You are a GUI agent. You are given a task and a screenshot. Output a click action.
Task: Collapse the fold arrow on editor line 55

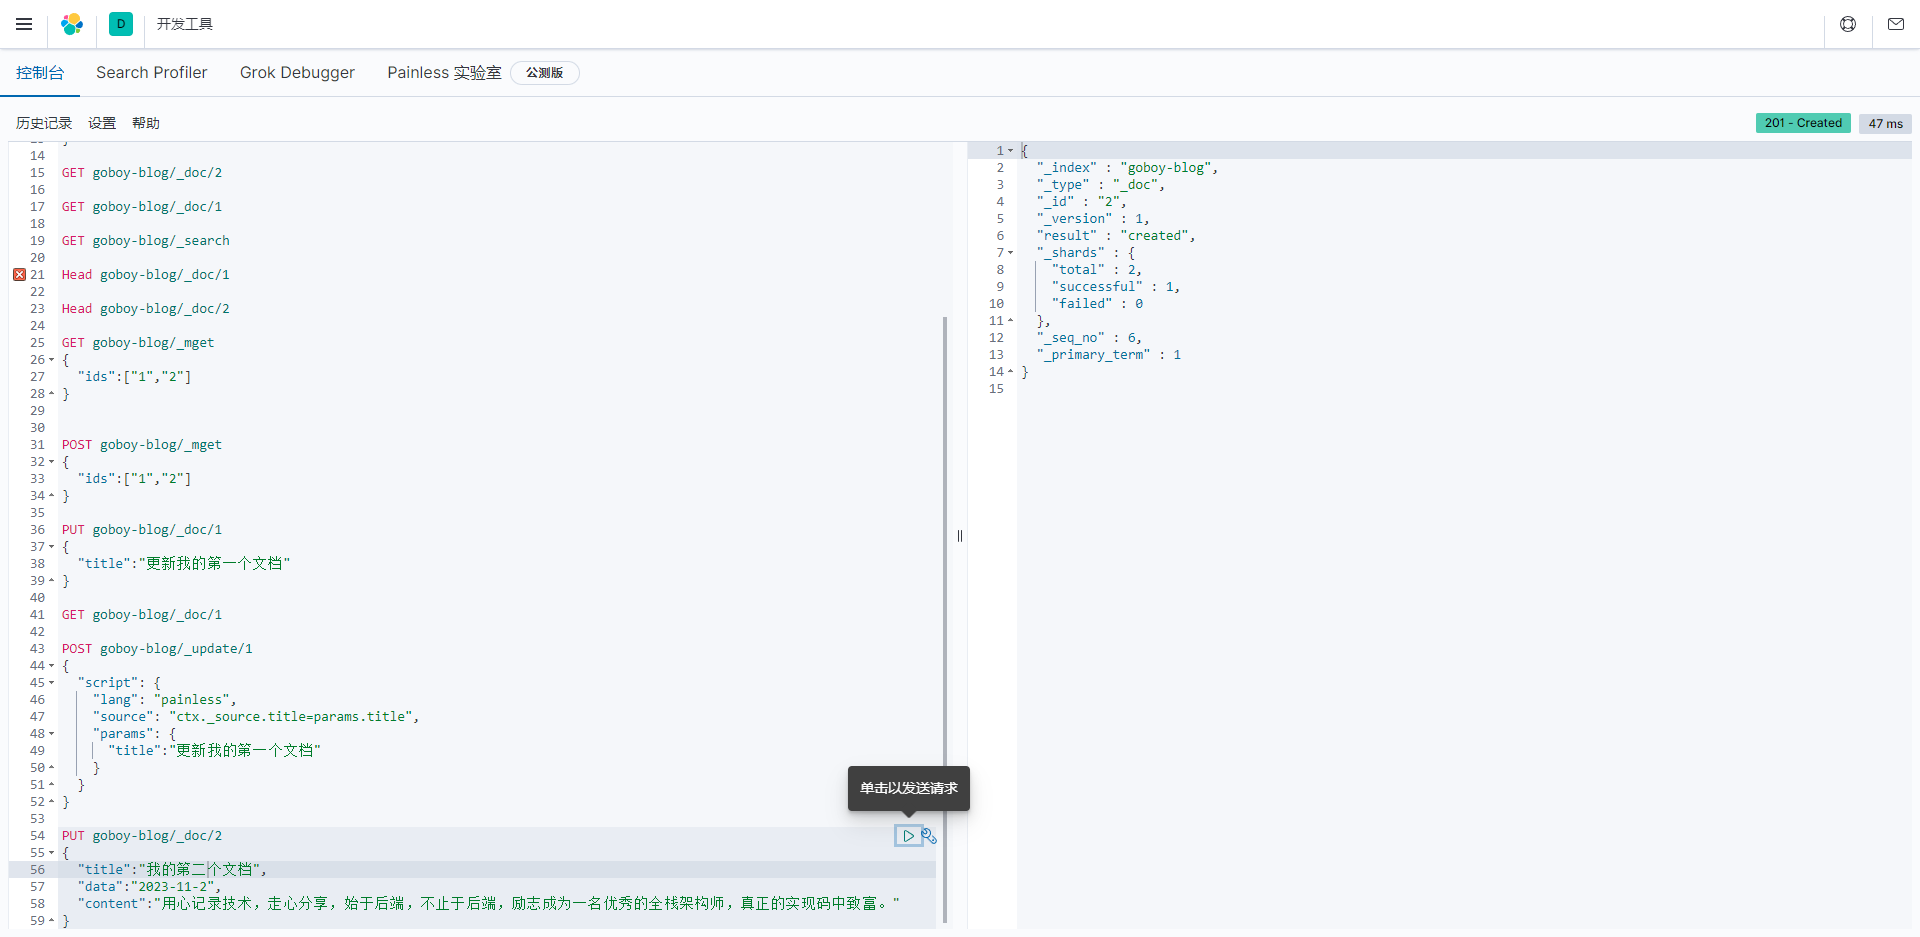click(52, 853)
